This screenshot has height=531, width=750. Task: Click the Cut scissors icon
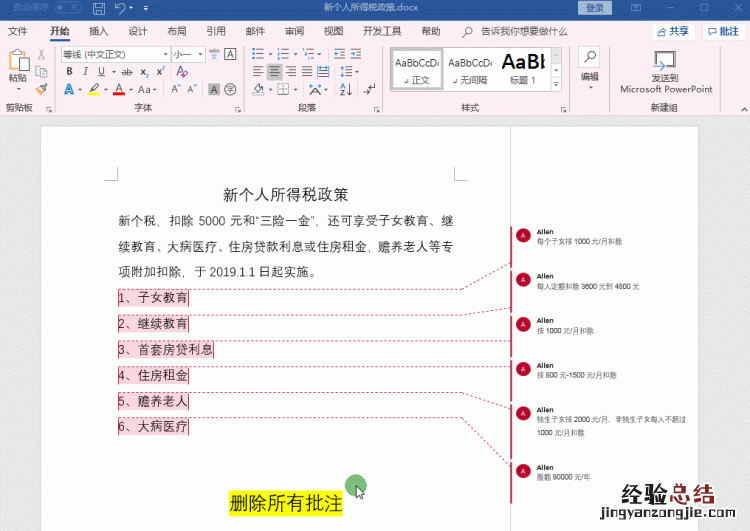pos(42,54)
